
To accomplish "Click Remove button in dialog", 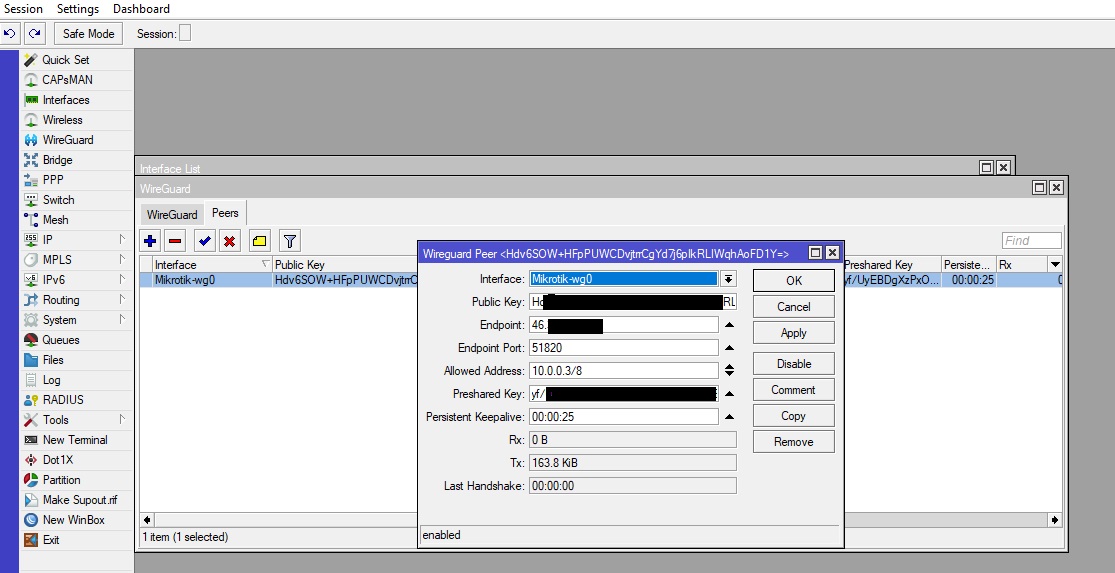I will (794, 441).
